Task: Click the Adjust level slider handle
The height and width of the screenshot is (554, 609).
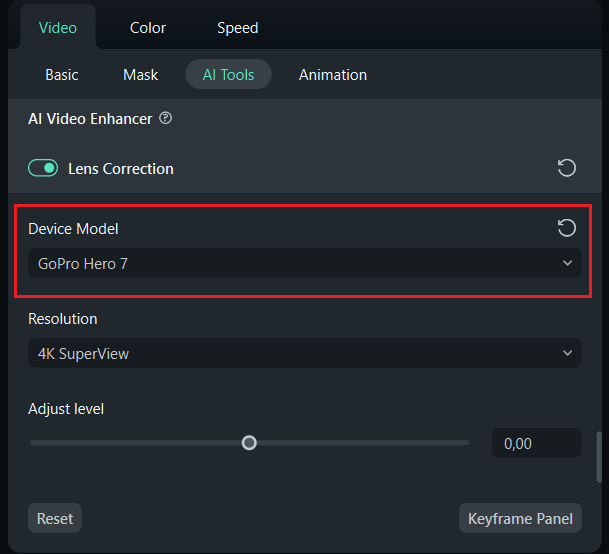Action: (x=249, y=443)
